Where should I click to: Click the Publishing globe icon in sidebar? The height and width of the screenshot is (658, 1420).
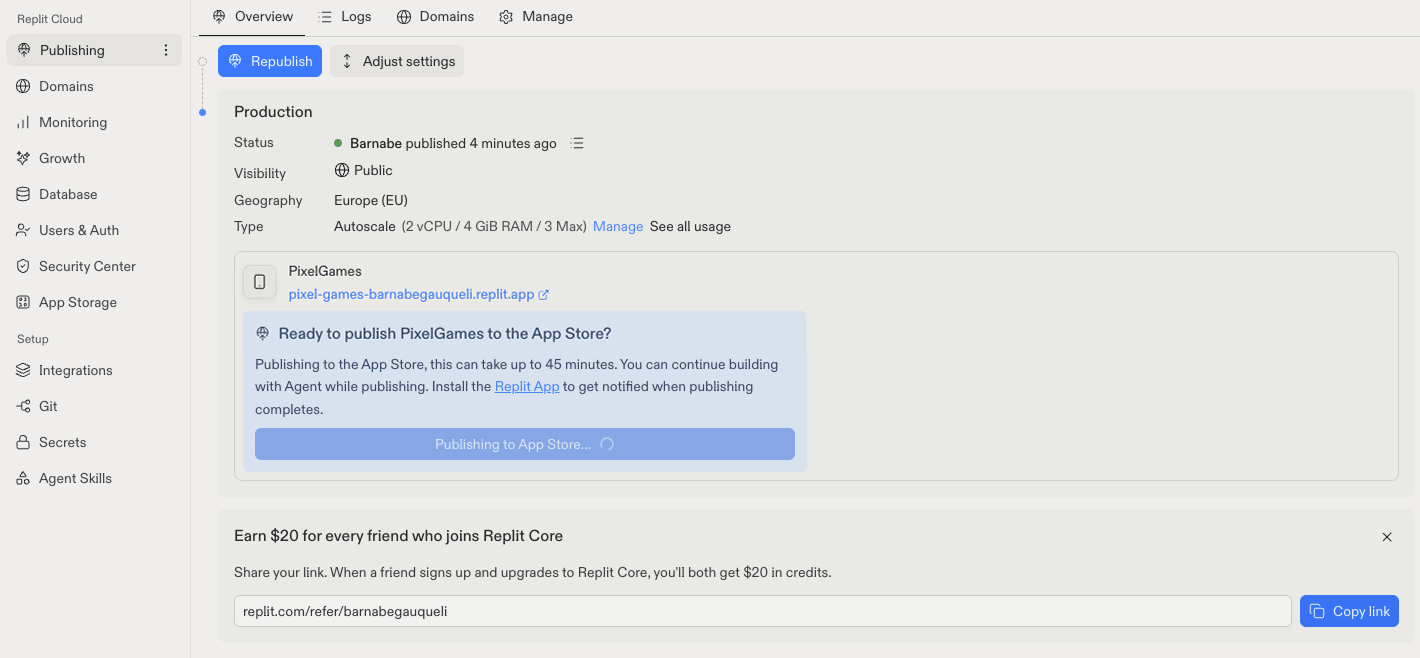pos(24,50)
